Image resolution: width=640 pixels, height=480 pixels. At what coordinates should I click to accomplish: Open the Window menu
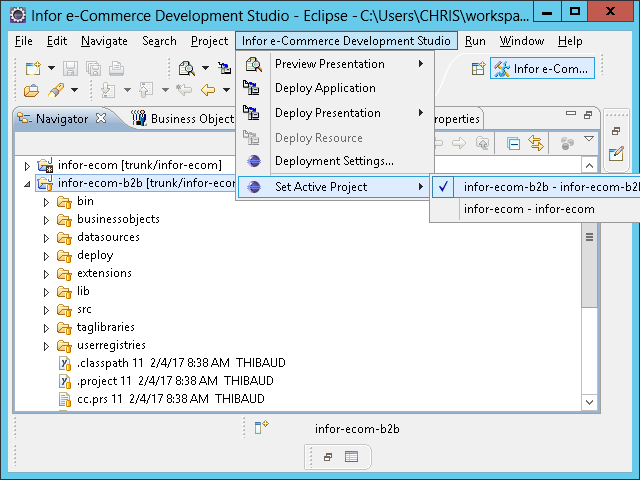pyautogui.click(x=521, y=41)
